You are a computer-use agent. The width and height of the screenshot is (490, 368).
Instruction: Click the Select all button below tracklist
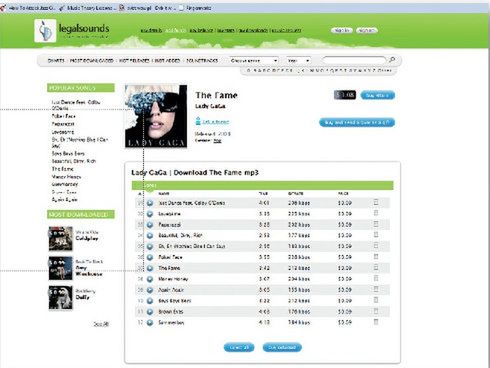tap(239, 347)
